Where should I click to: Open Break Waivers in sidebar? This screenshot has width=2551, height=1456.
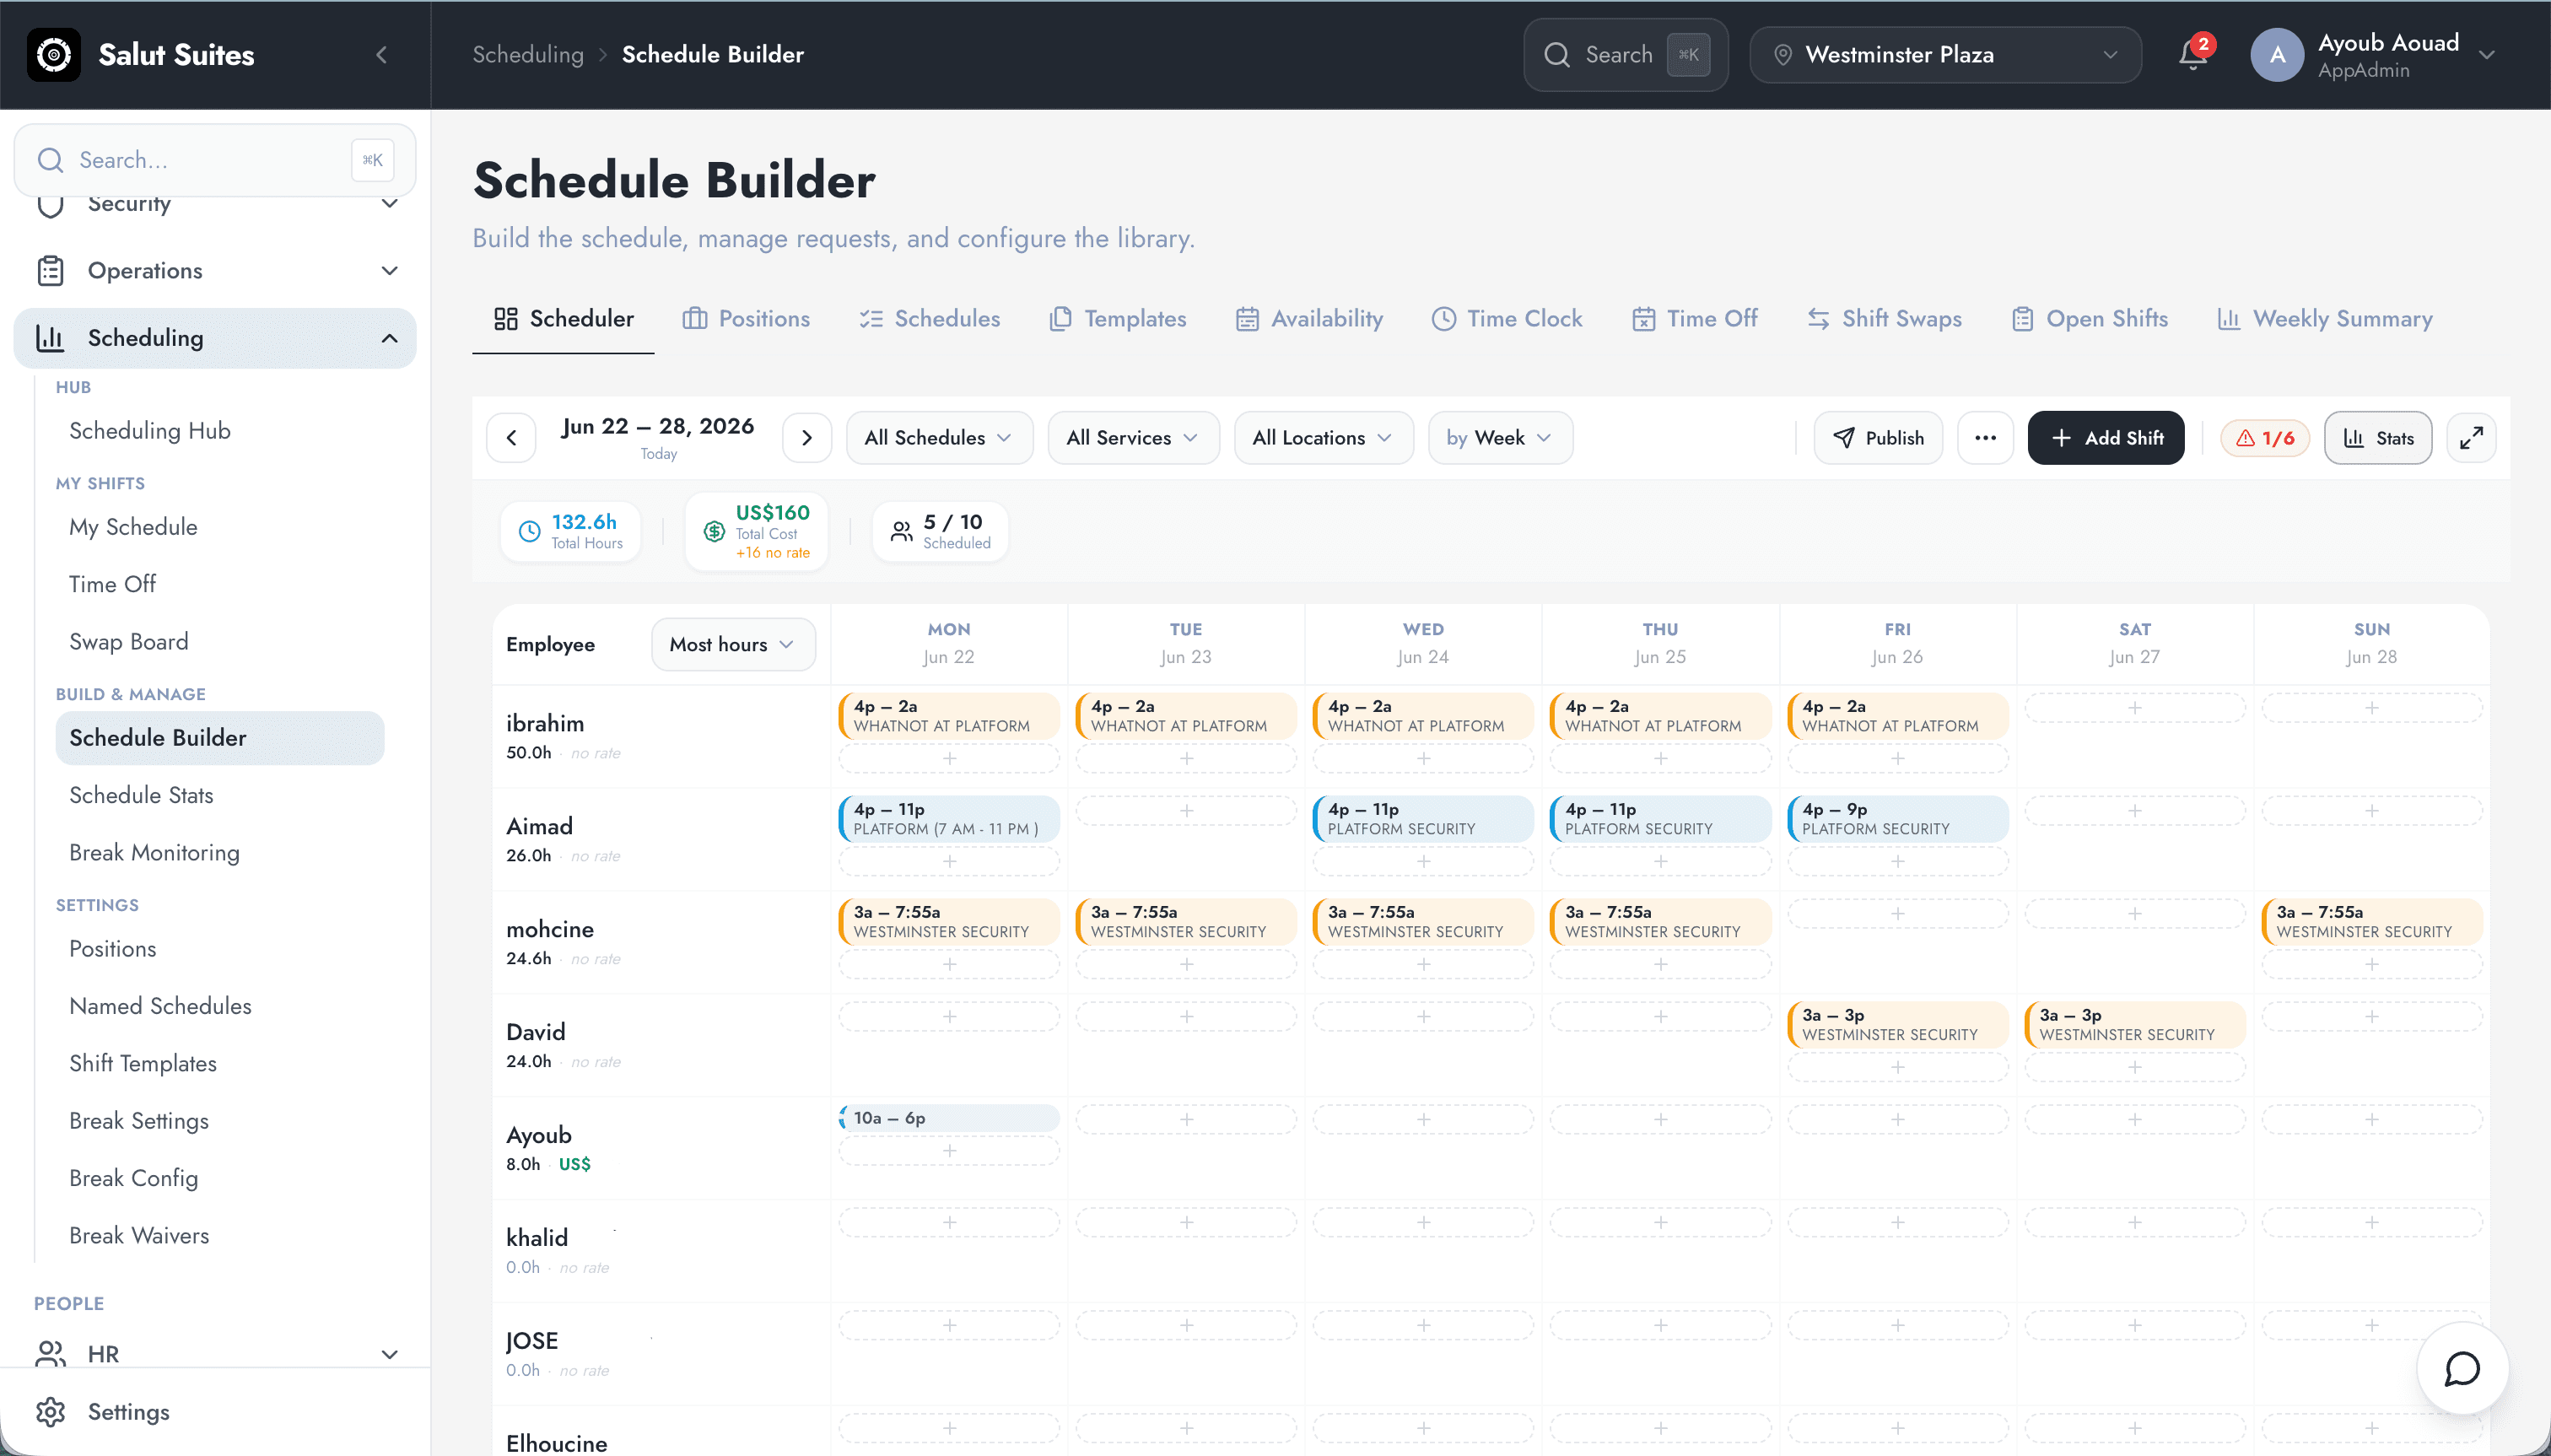139,1236
